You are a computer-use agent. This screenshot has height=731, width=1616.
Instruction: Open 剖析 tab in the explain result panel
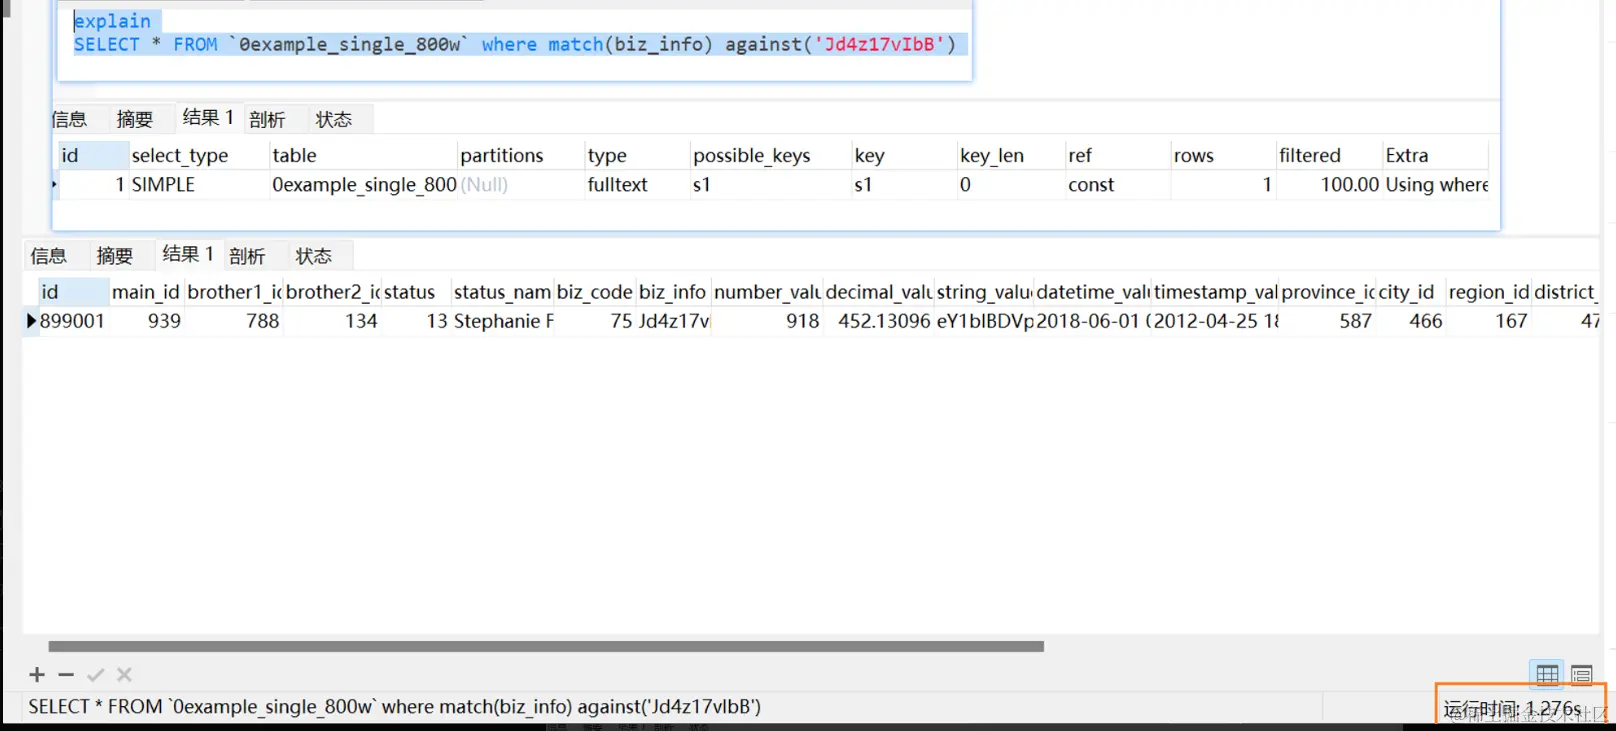pyautogui.click(x=267, y=120)
